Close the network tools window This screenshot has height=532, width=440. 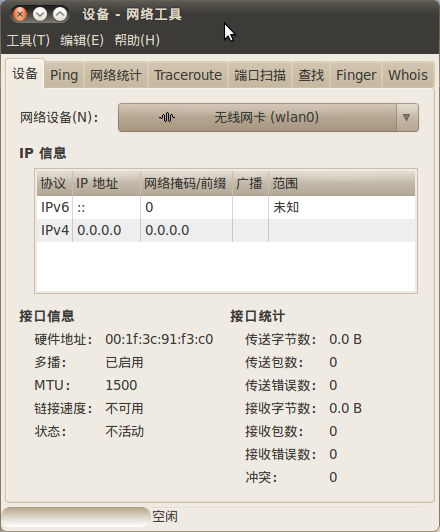20,14
